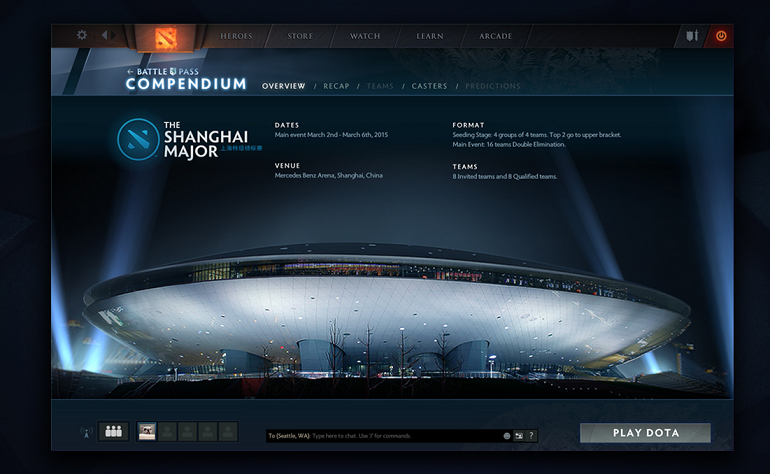Click the chat help question mark icon
The width and height of the screenshot is (770, 474).
pos(531,436)
